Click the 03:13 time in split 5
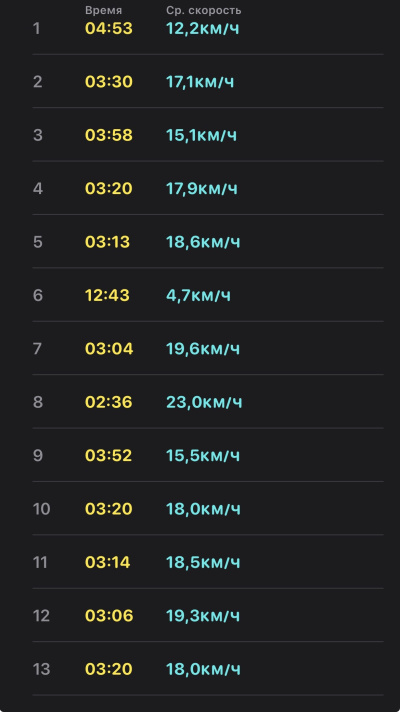This screenshot has width=400, height=712. point(107,242)
